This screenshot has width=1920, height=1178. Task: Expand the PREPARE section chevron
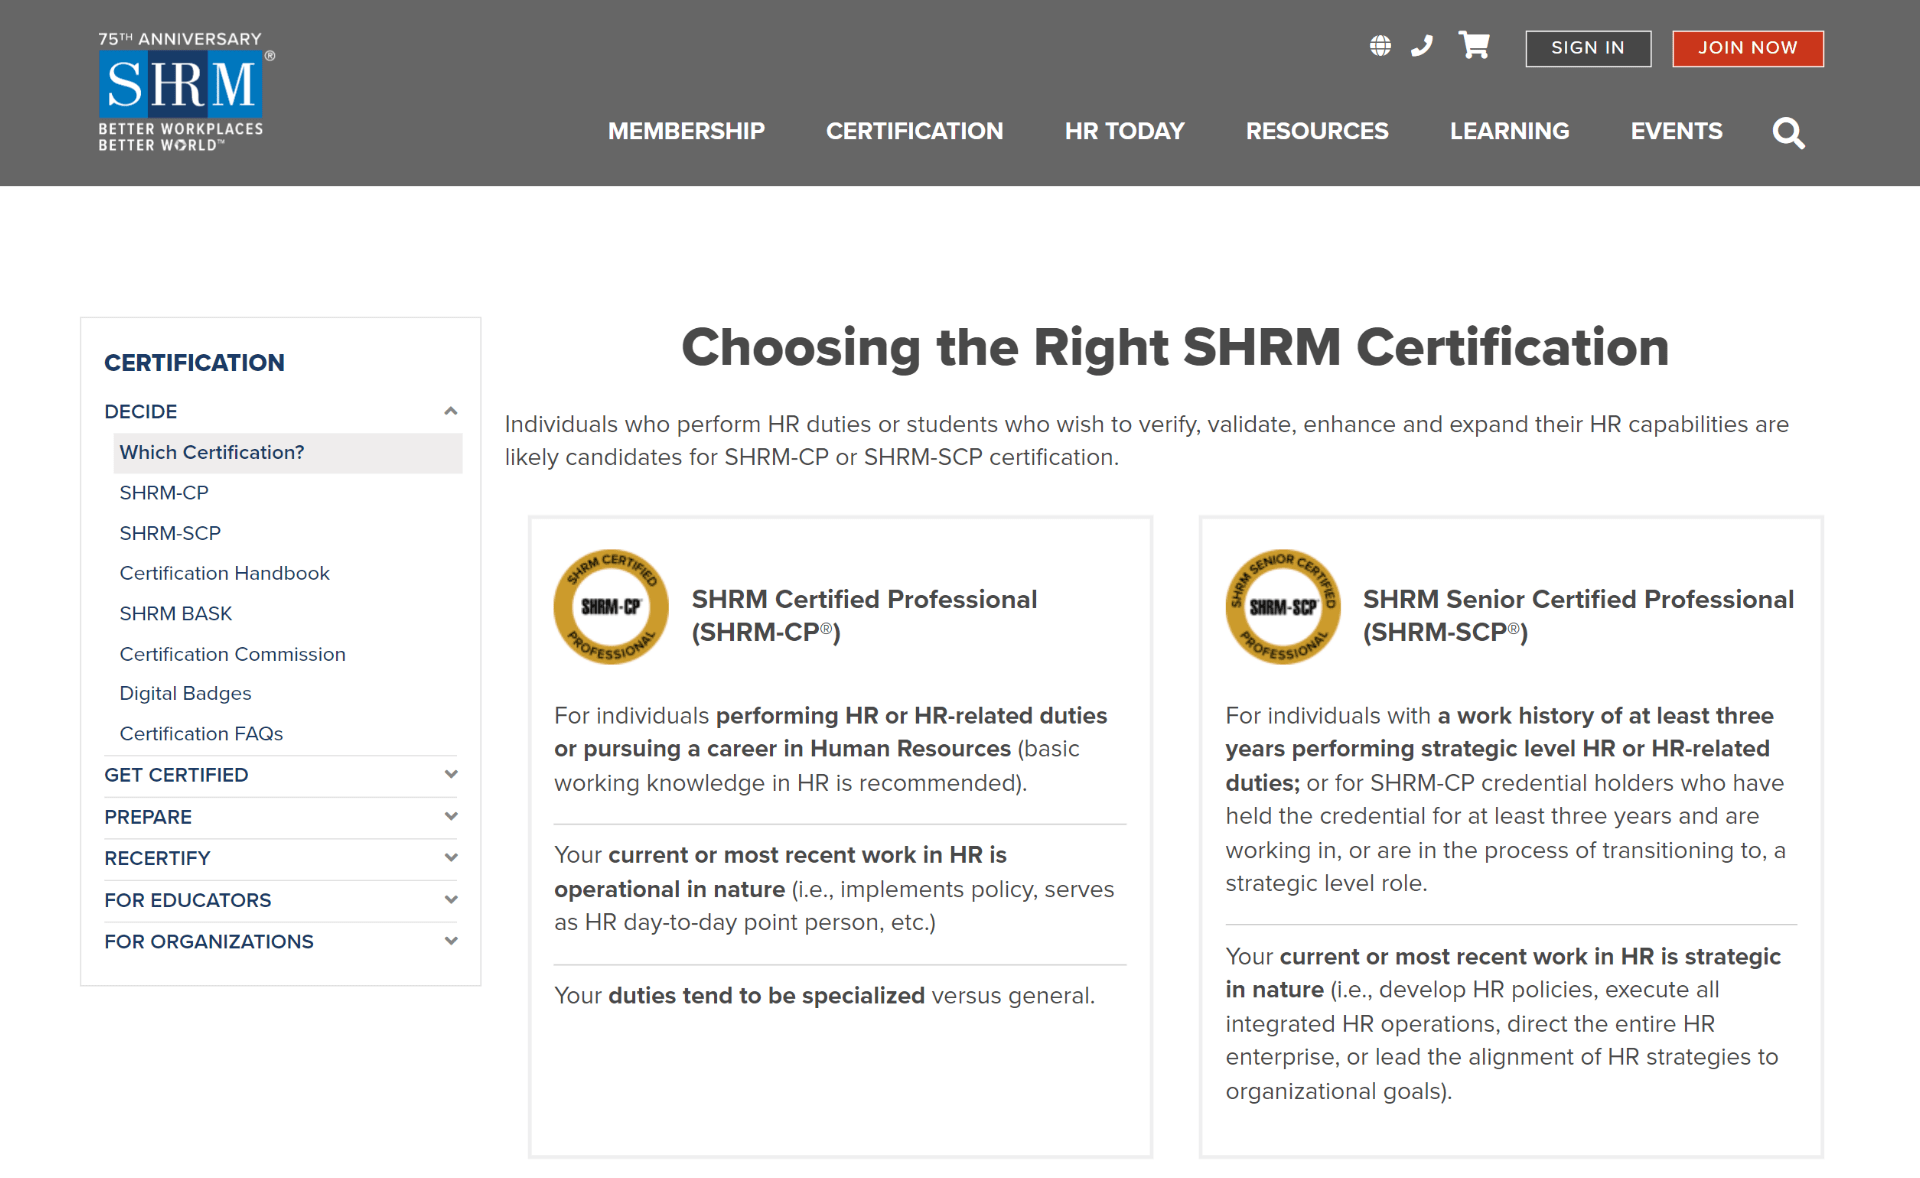click(451, 816)
